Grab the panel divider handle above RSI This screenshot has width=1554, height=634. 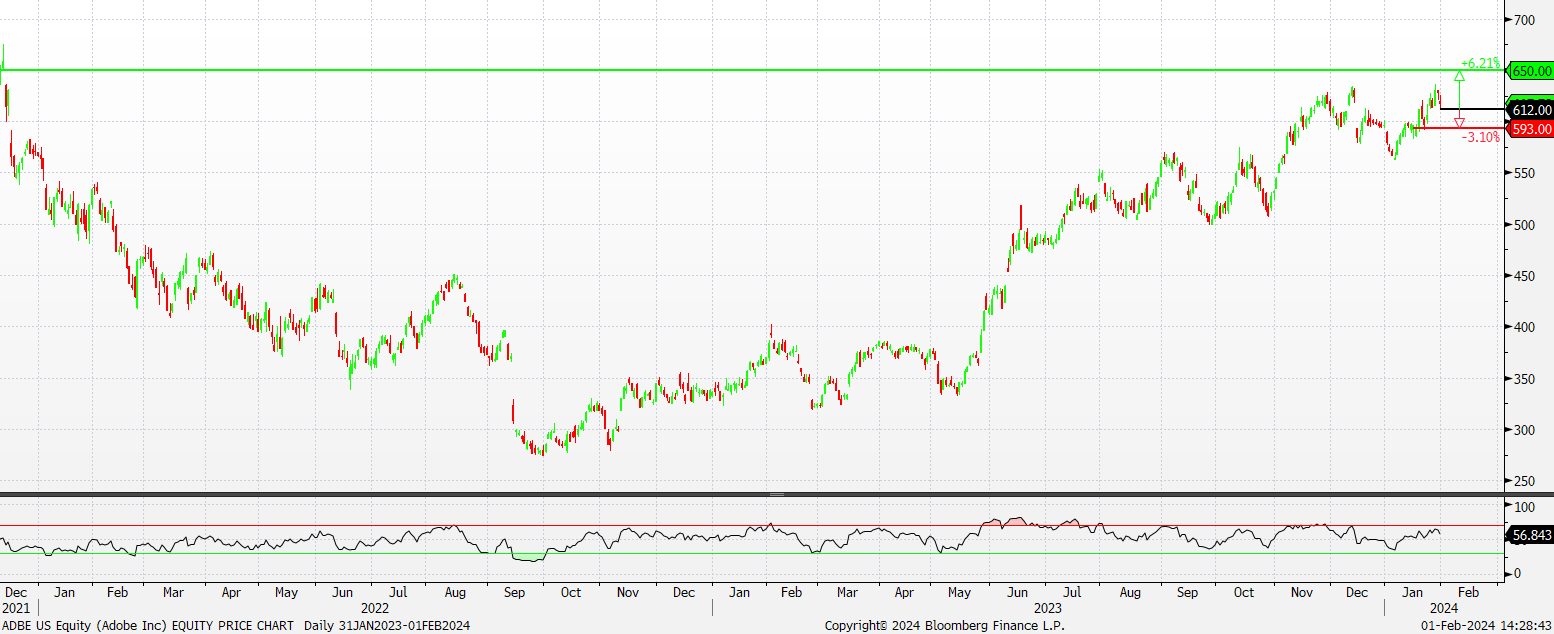tap(776, 494)
